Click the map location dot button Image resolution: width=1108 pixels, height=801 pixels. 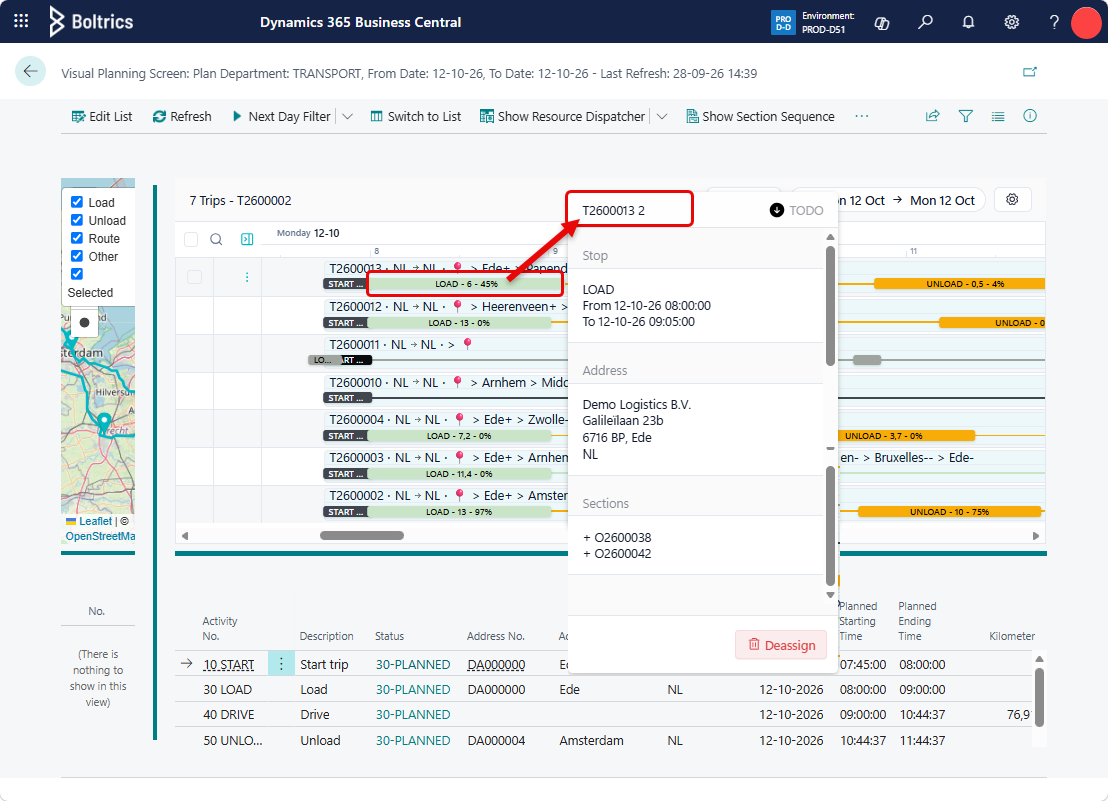click(x=84, y=323)
